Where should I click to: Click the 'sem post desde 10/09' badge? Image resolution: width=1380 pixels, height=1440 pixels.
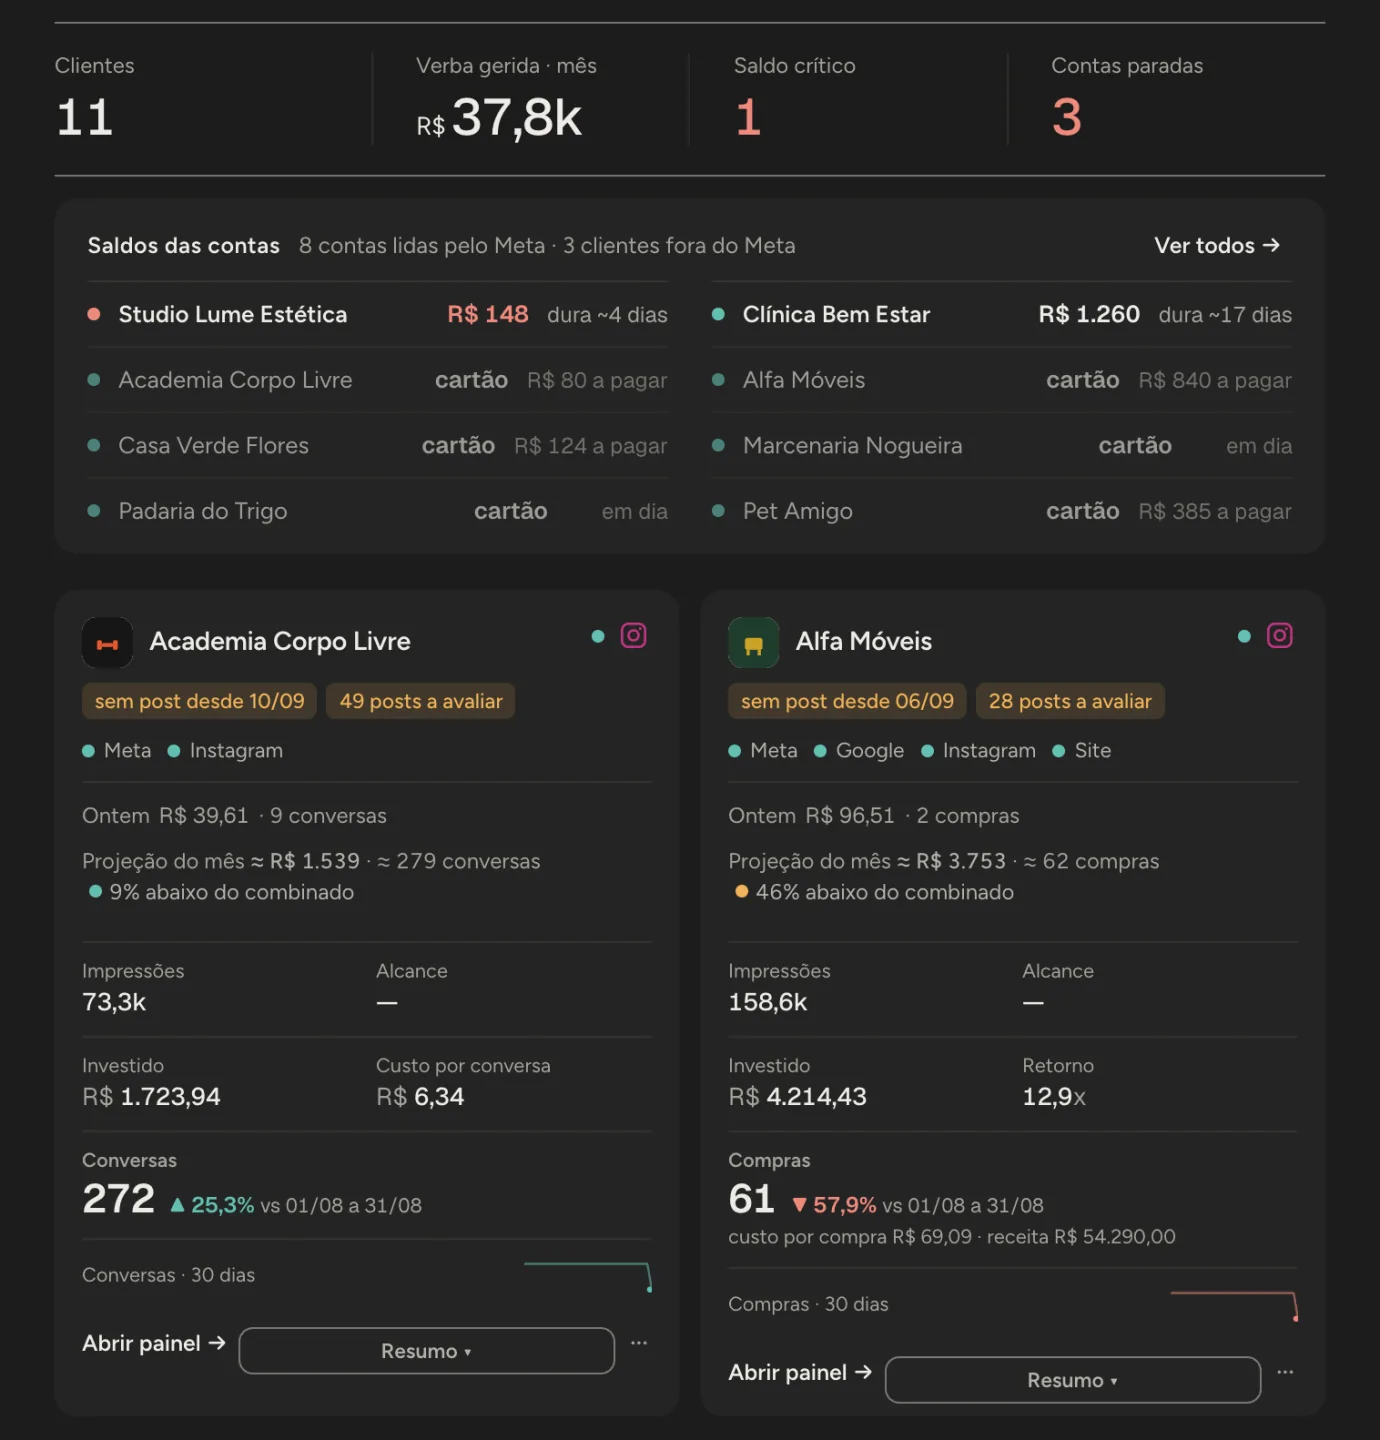[200, 701]
